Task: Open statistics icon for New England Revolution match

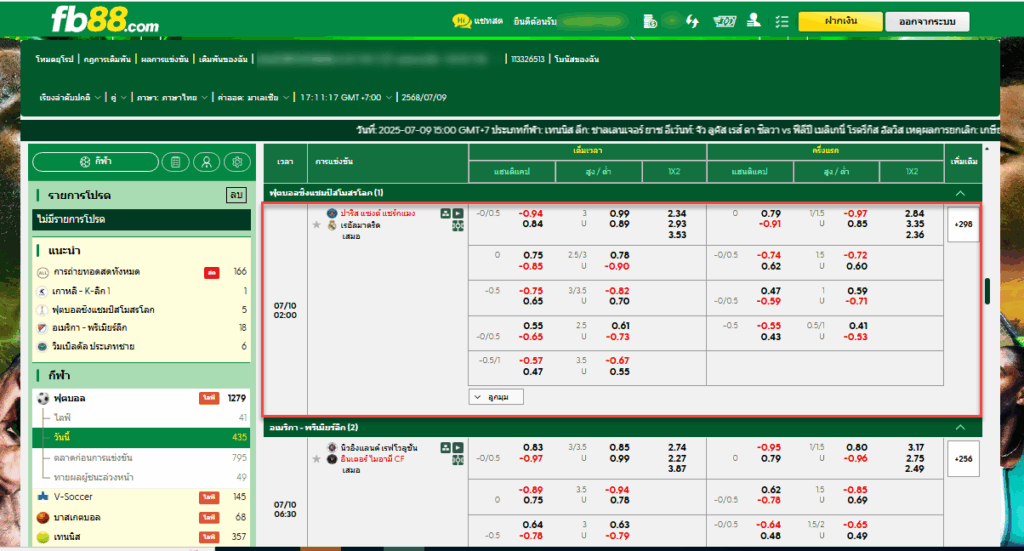Action: pos(458,460)
